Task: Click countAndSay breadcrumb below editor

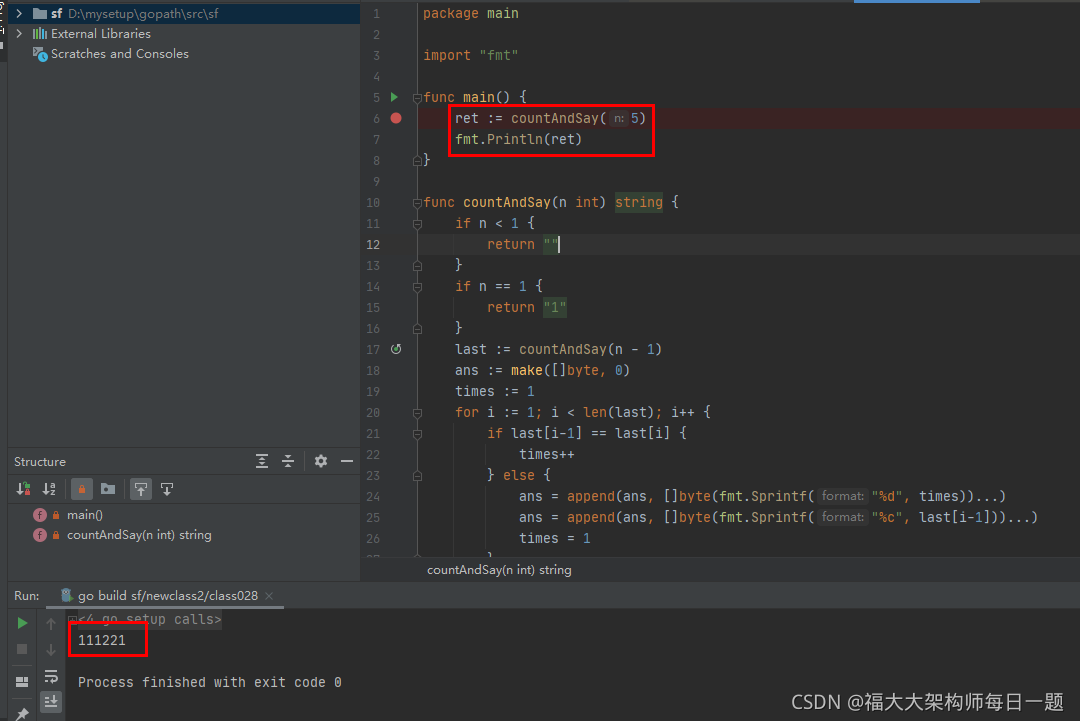Action: click(x=499, y=570)
